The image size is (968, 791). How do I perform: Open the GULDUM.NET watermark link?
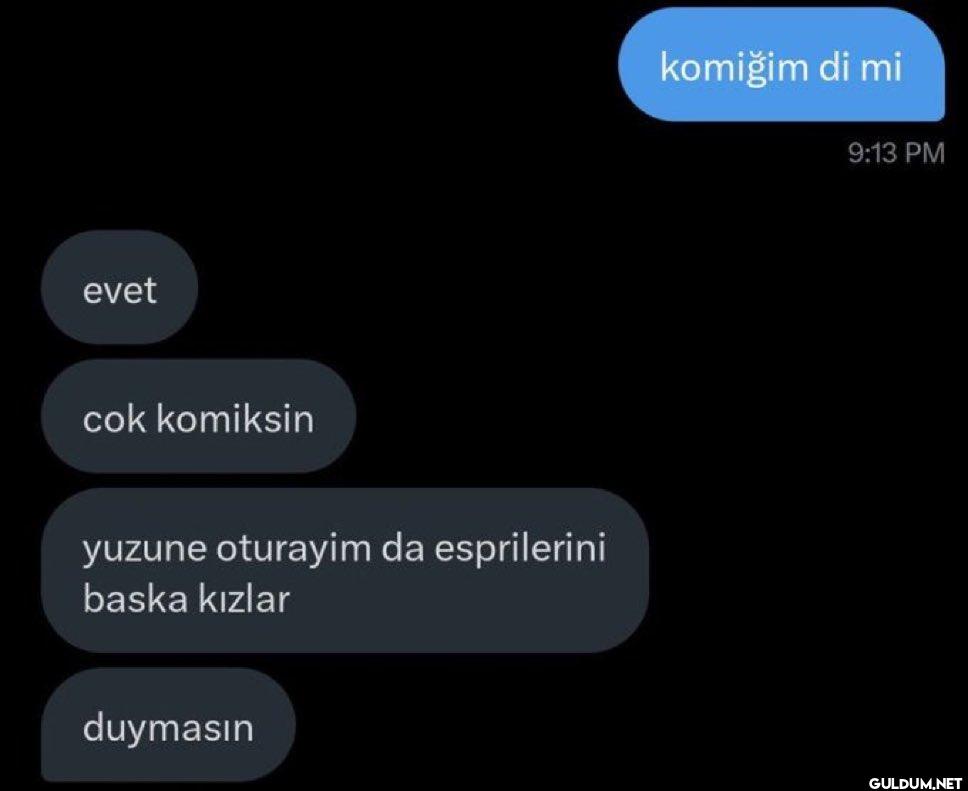[x=915, y=783]
